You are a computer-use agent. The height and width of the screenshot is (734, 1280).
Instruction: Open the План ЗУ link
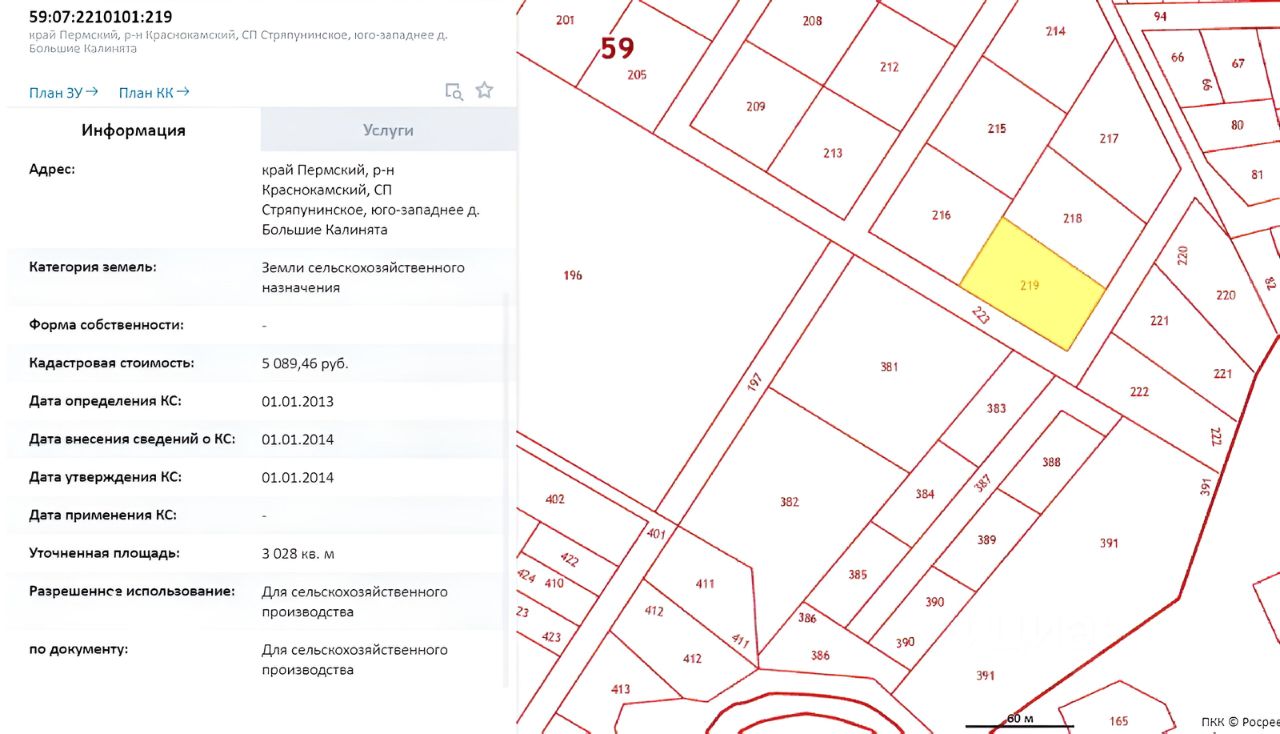64,92
